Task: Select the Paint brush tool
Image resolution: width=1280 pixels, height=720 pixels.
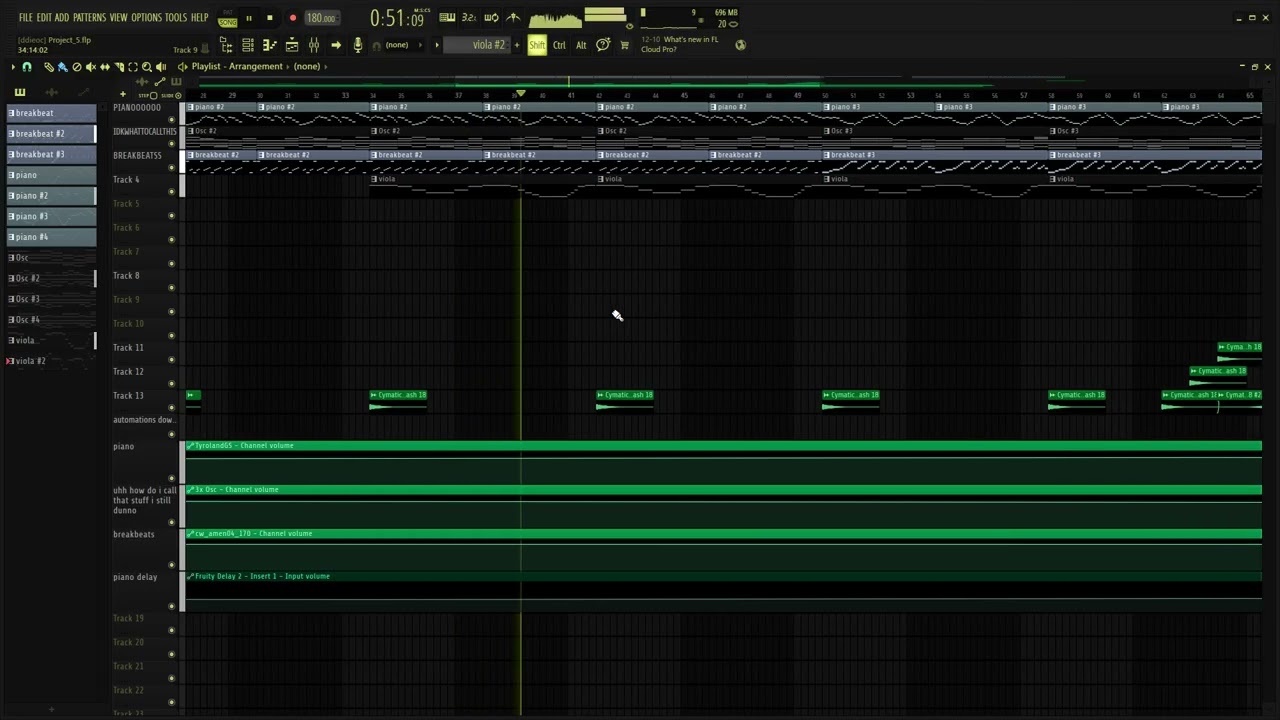Action: (x=62, y=67)
